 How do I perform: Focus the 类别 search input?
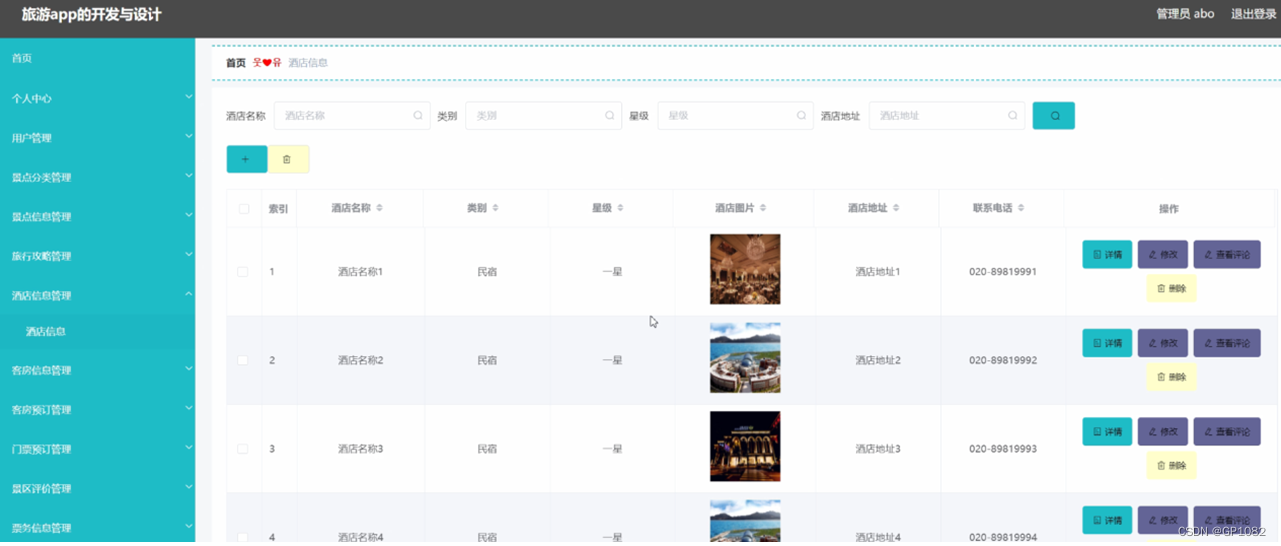543,116
